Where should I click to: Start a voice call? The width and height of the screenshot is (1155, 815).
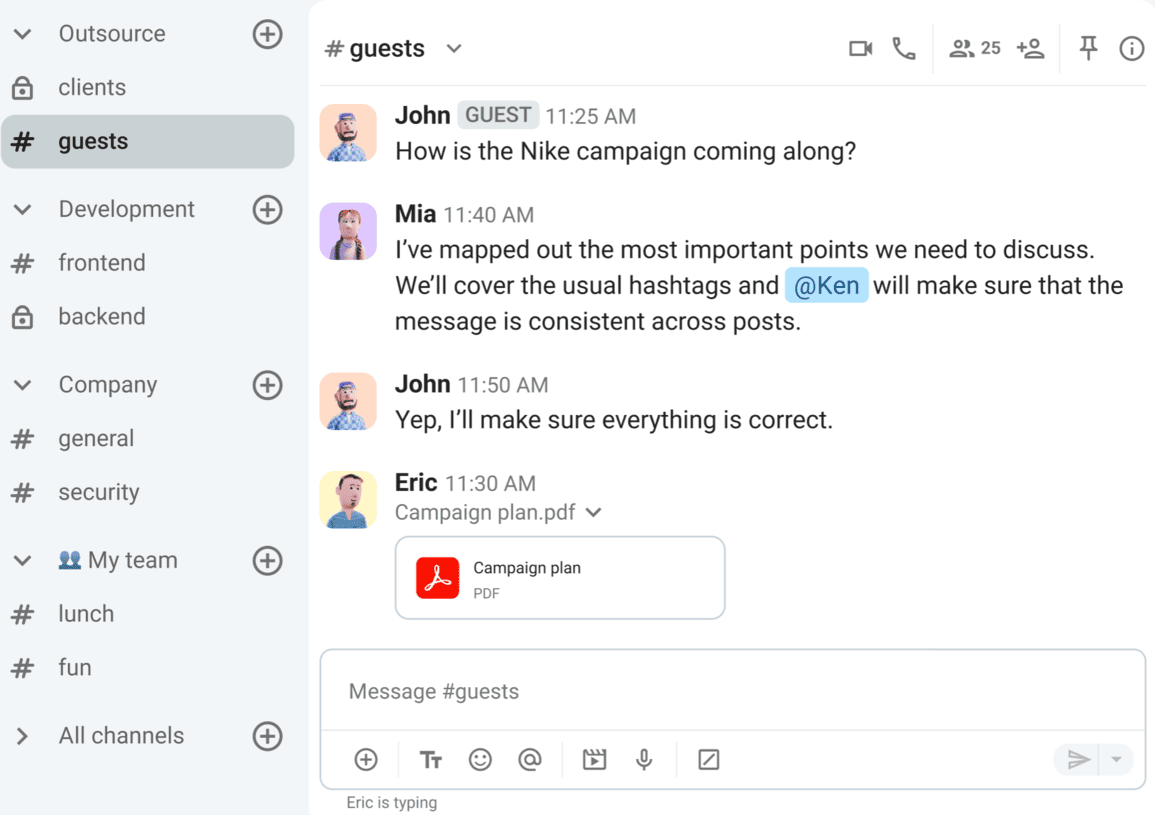click(904, 47)
